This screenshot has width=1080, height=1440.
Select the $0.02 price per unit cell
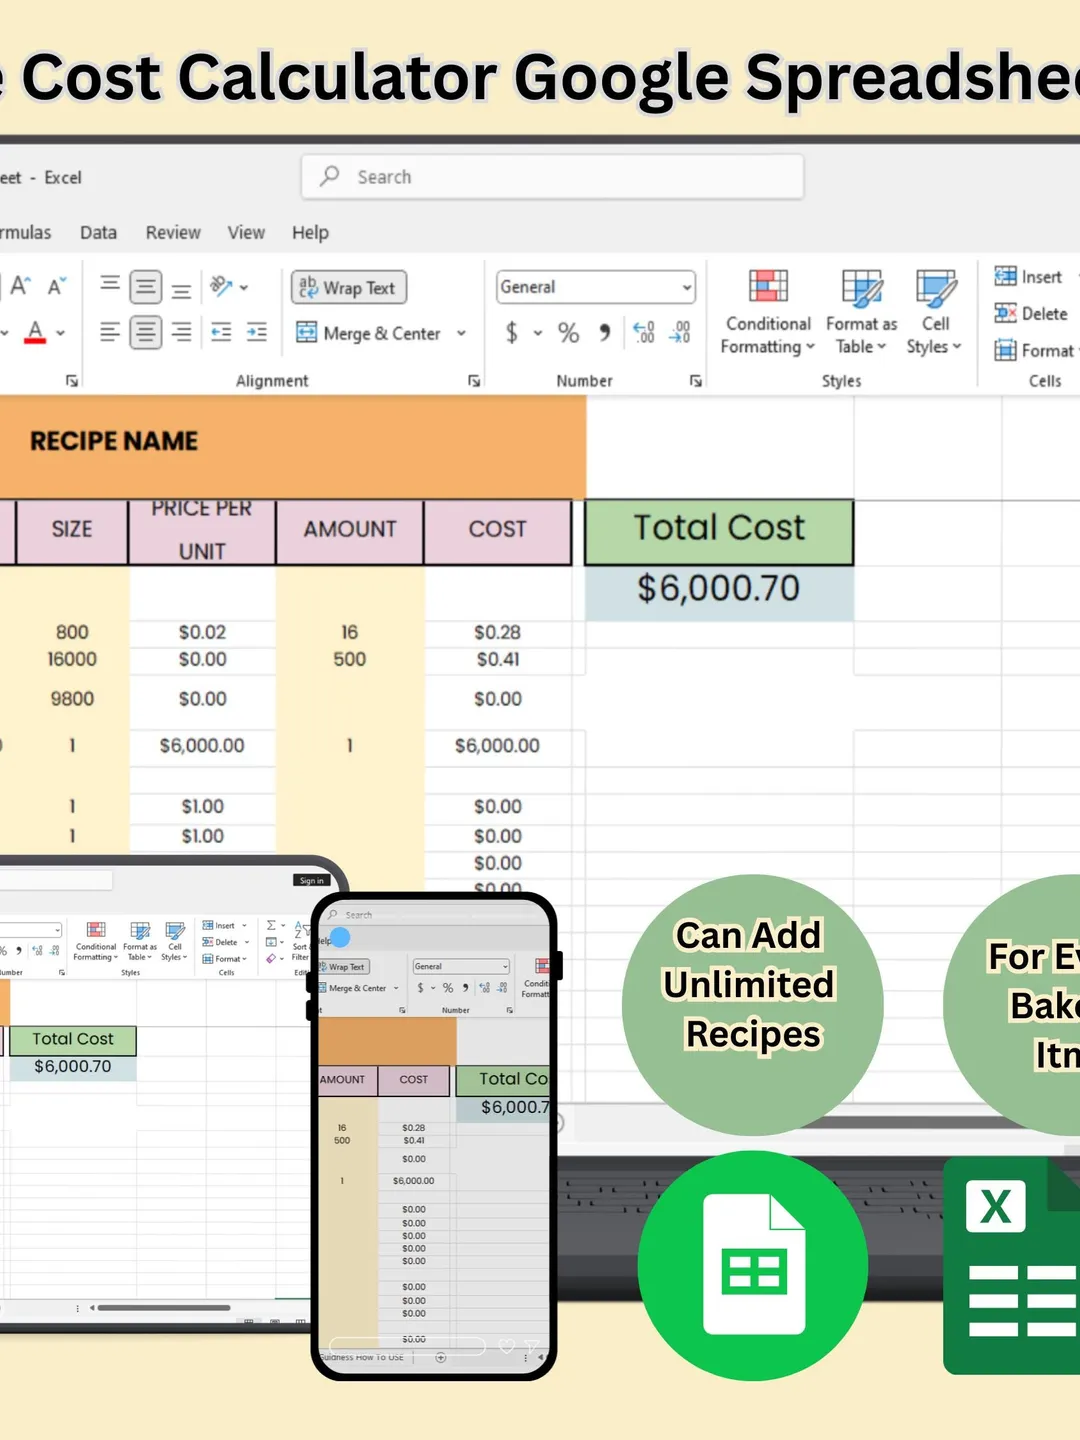click(x=202, y=632)
